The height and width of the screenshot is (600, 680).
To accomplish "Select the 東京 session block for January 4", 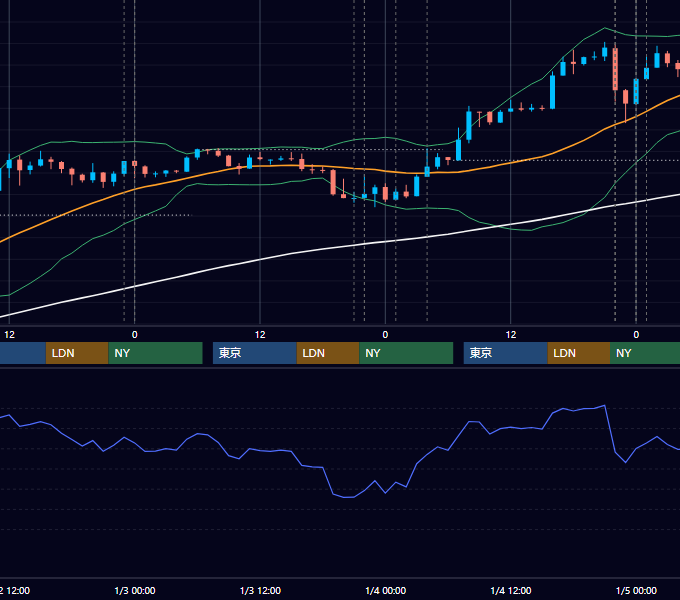I will click(506, 353).
